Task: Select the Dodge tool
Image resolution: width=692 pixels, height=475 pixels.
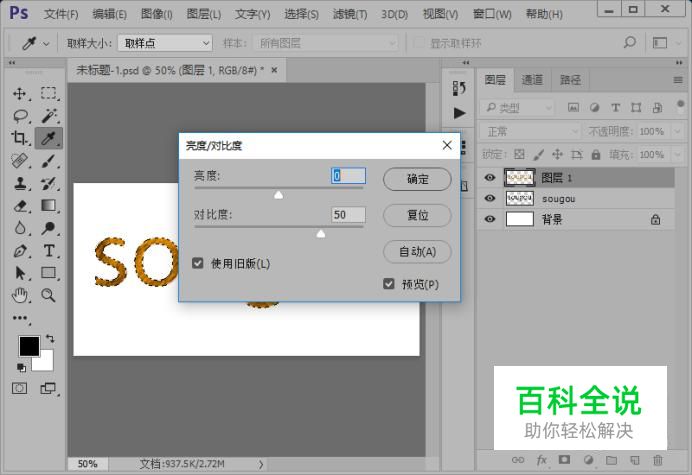Action: click(x=49, y=228)
